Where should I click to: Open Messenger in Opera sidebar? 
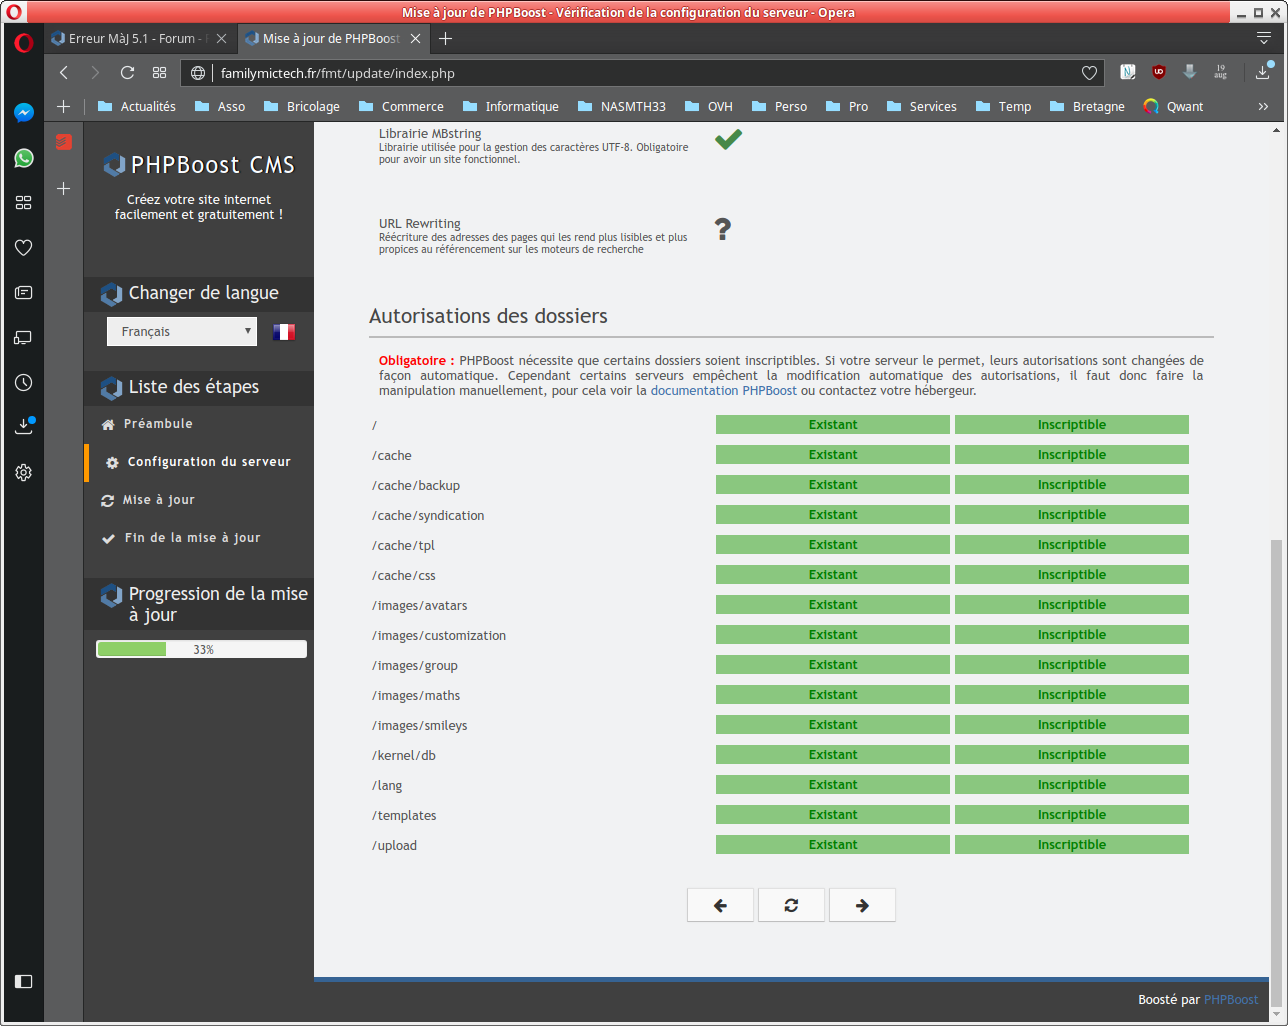tap(24, 113)
